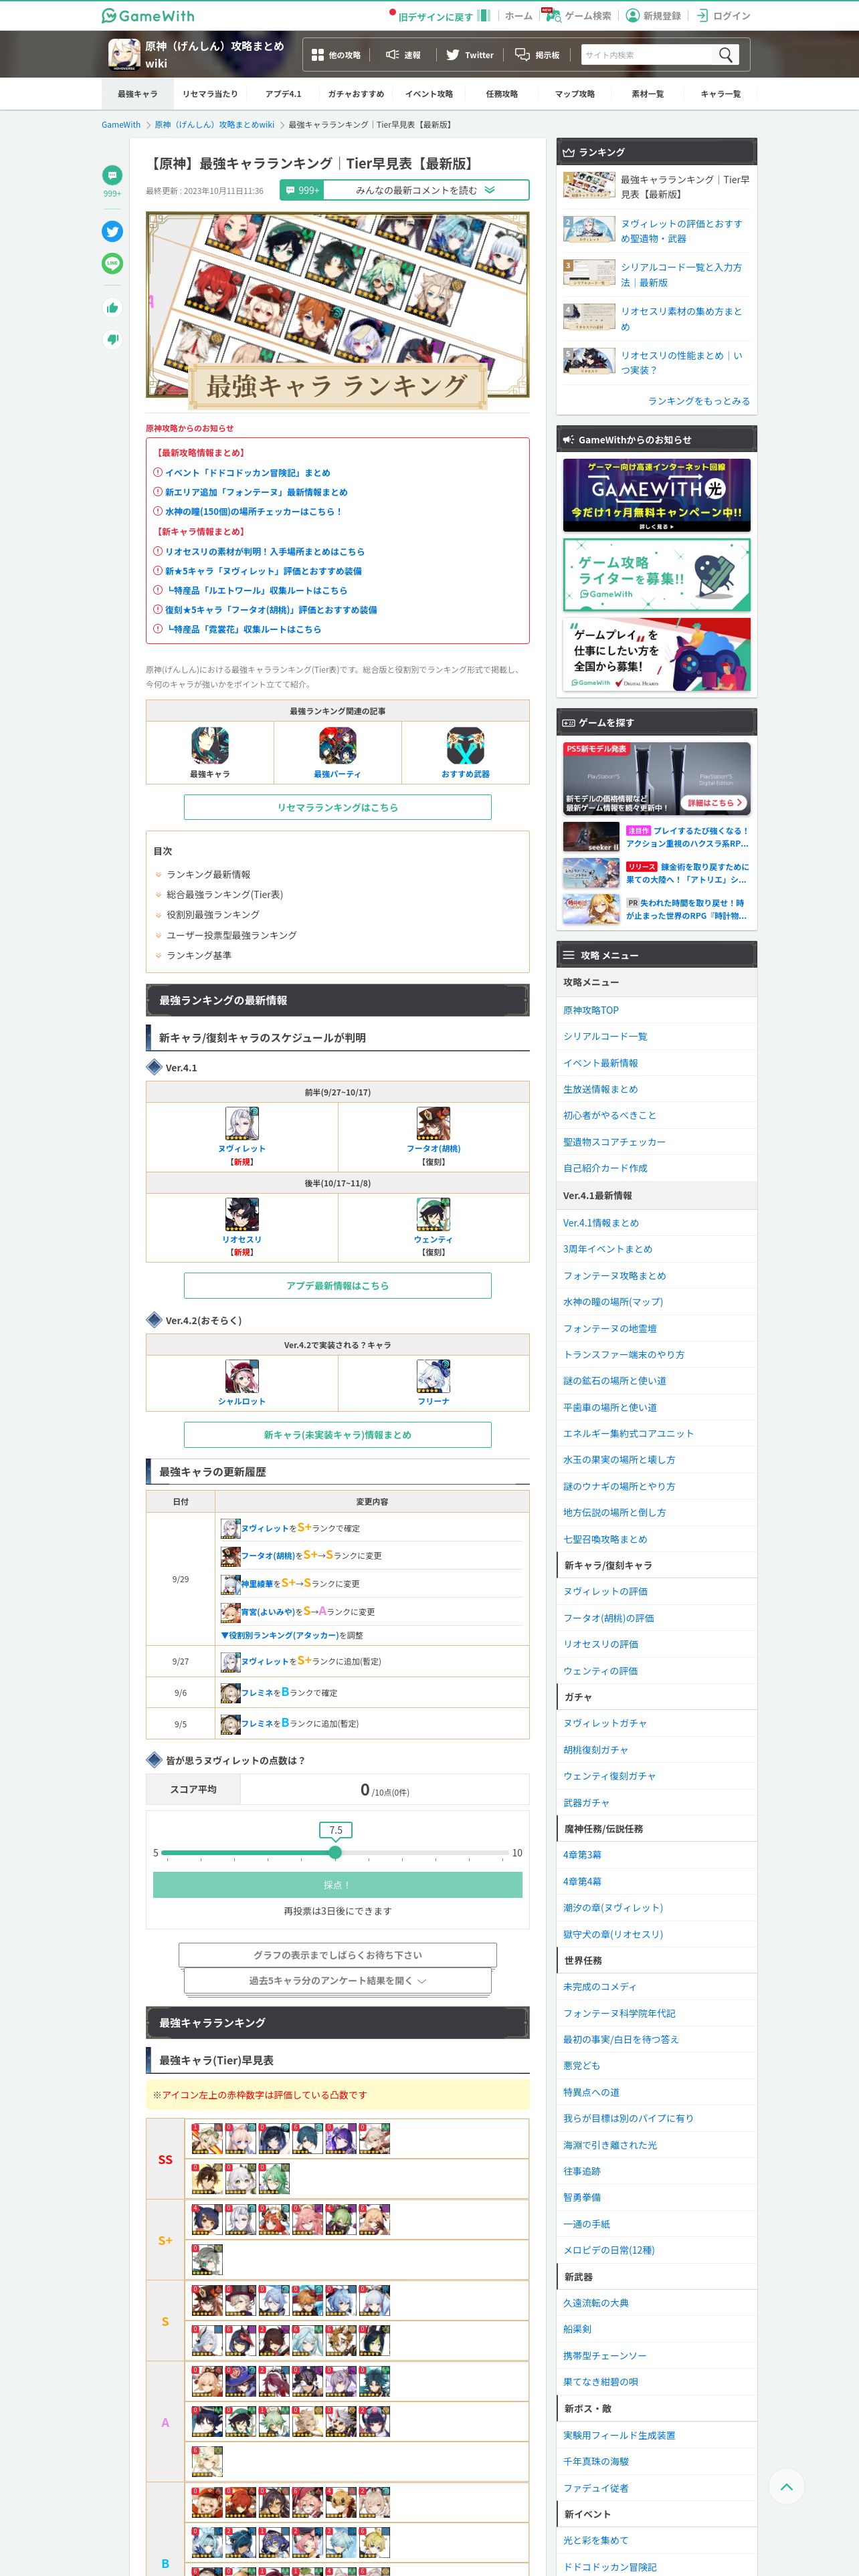This screenshot has width=859, height=2576.
Task: Select the キャラ一覧 navigation tab
Action: click(720, 94)
